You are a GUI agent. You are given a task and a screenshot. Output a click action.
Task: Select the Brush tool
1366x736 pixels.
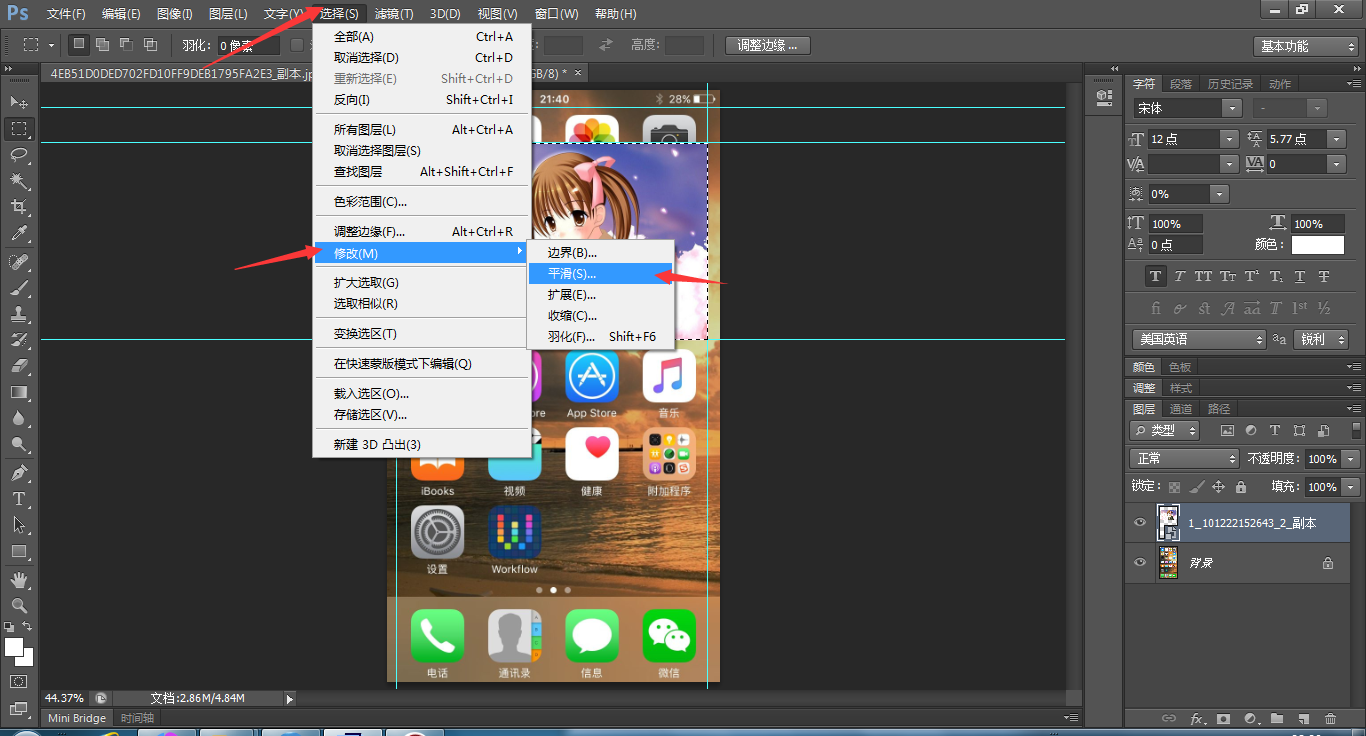pos(19,288)
